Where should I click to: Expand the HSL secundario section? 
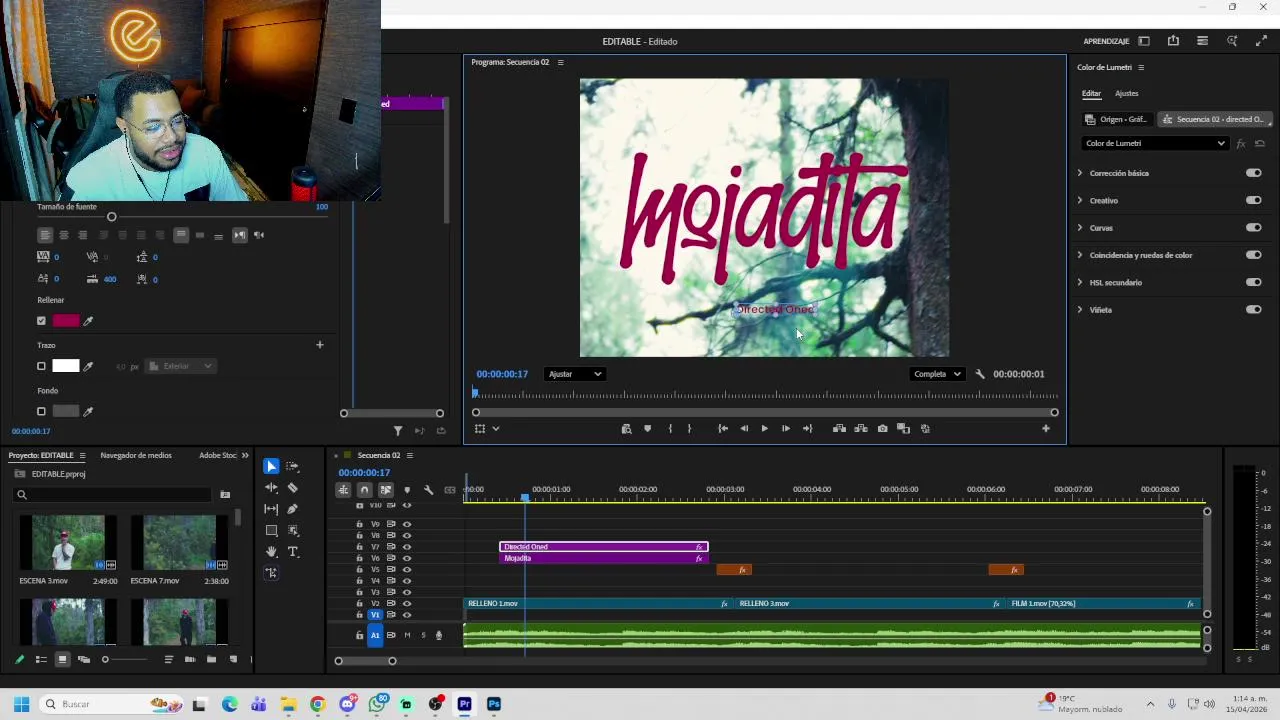(x=1080, y=282)
